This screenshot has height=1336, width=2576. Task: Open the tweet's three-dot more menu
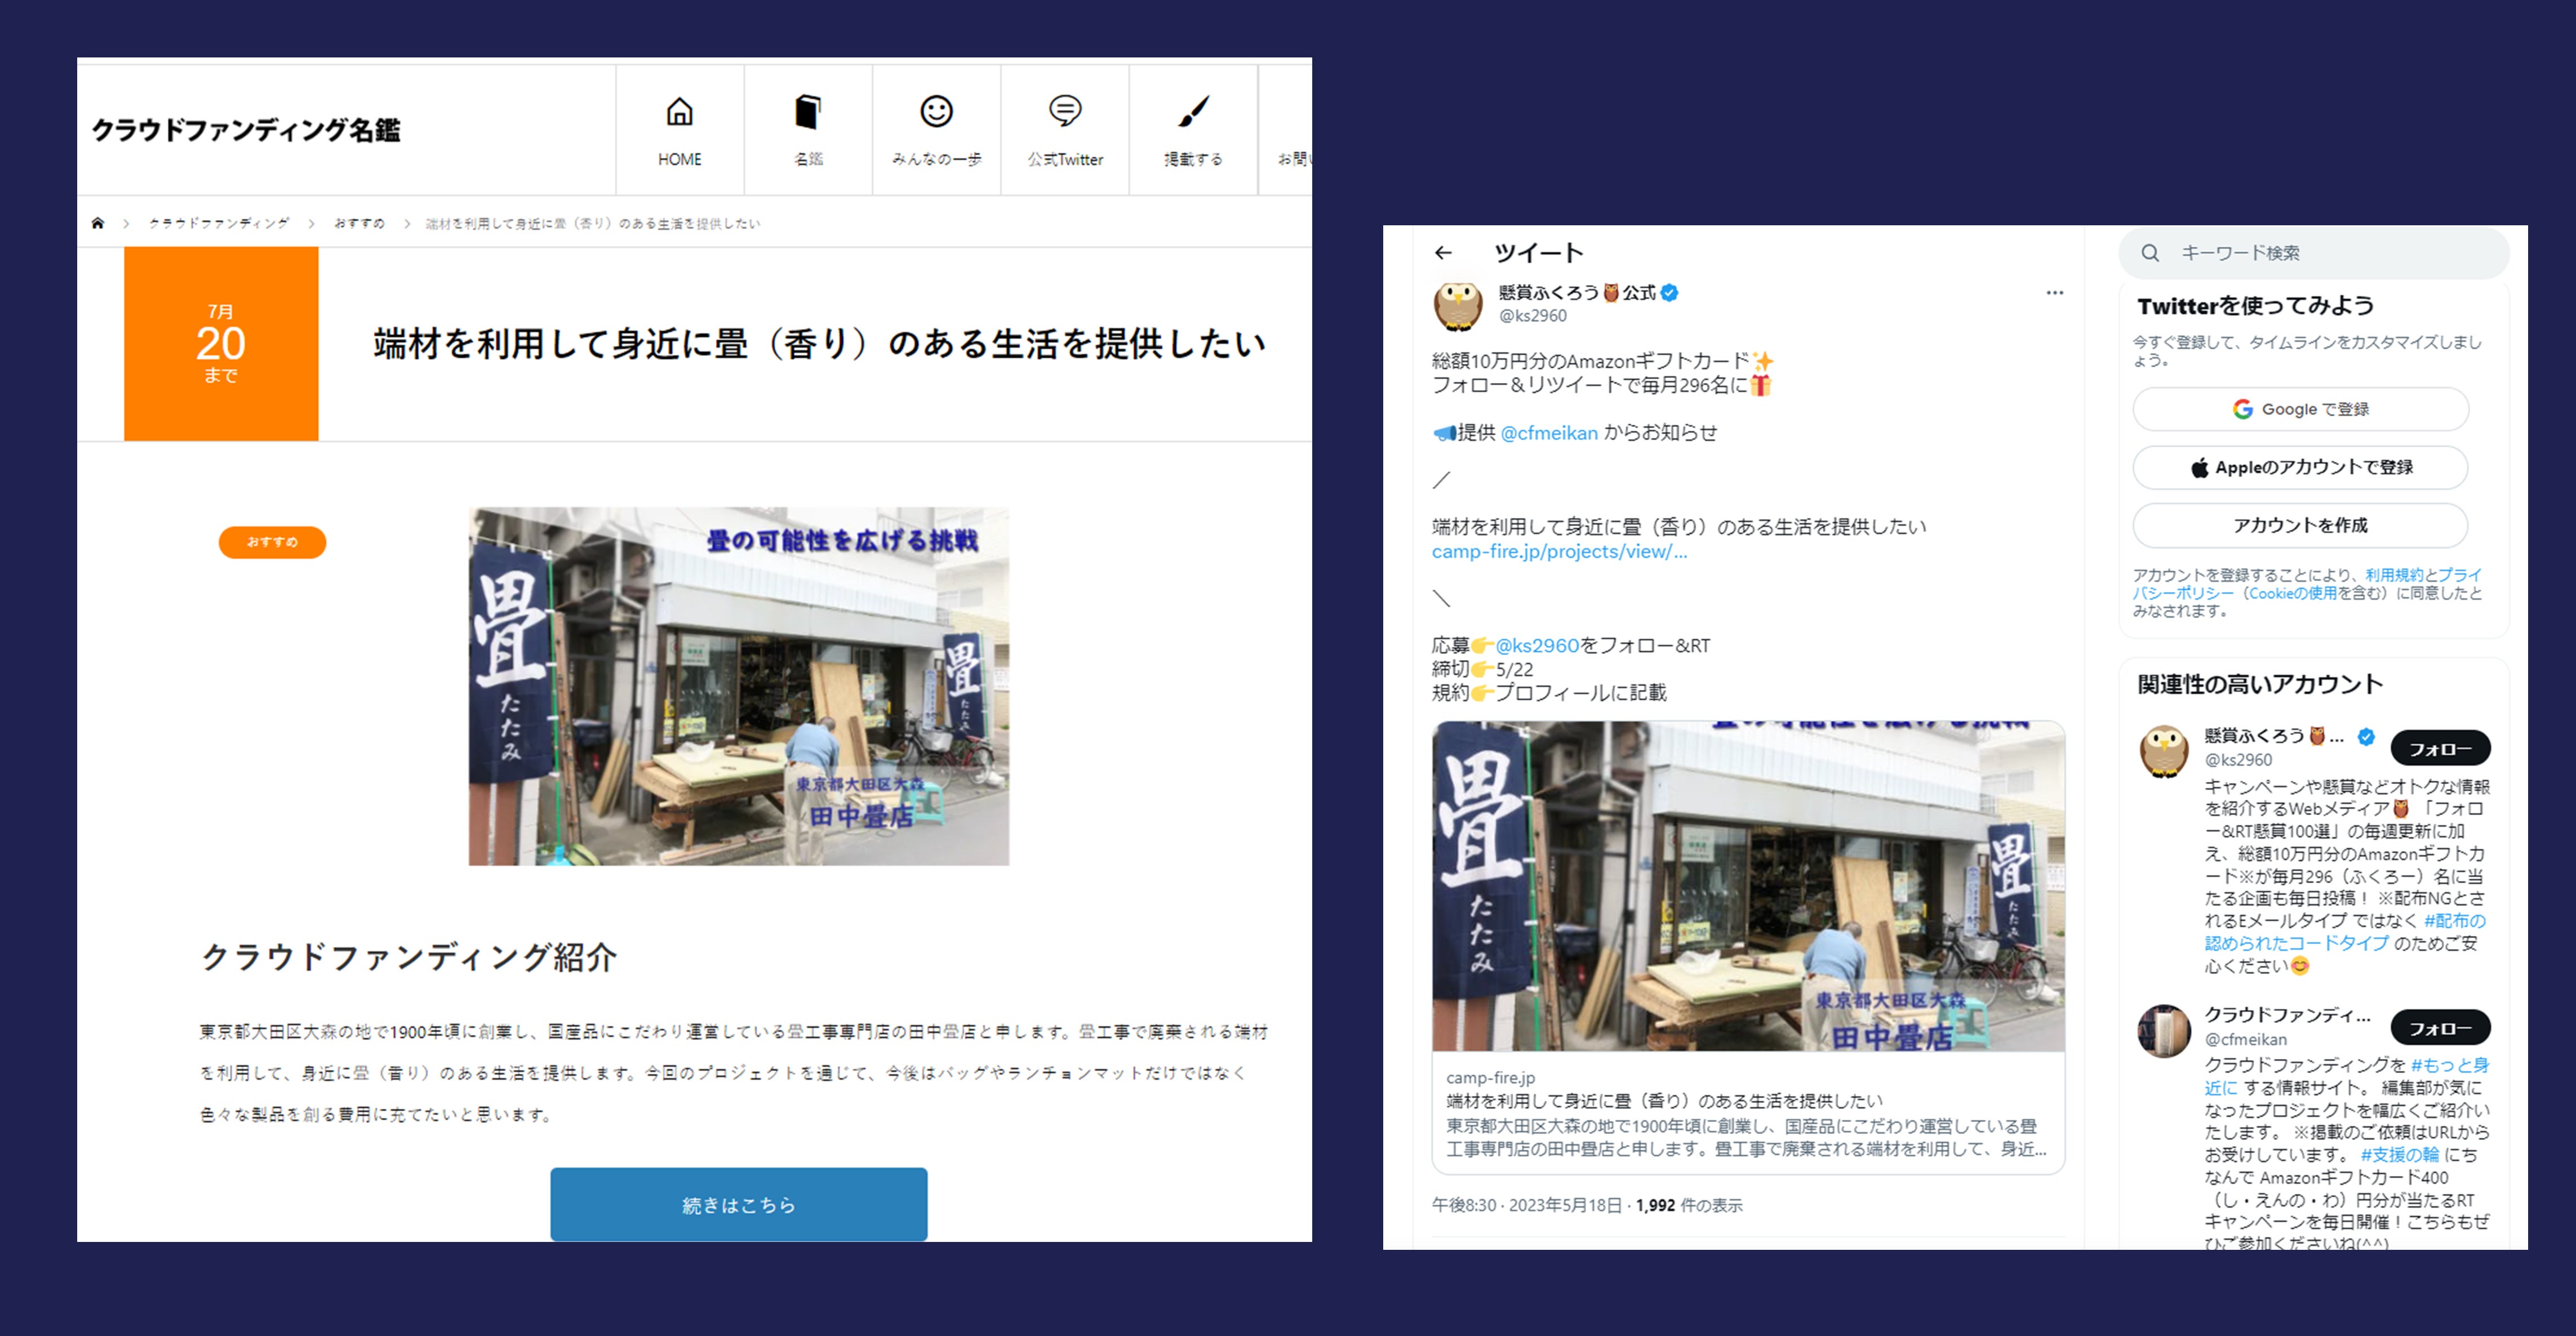[2054, 293]
